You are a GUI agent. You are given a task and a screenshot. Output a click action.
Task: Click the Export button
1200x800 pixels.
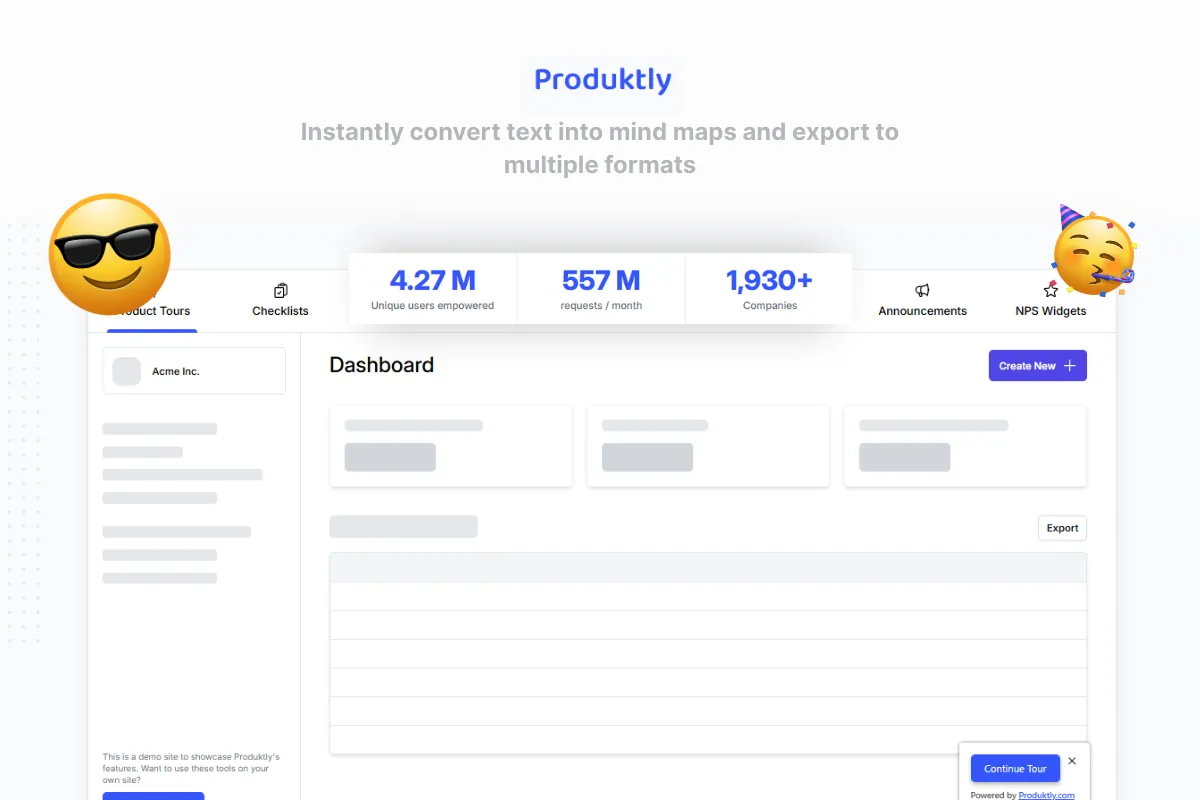(x=1062, y=528)
